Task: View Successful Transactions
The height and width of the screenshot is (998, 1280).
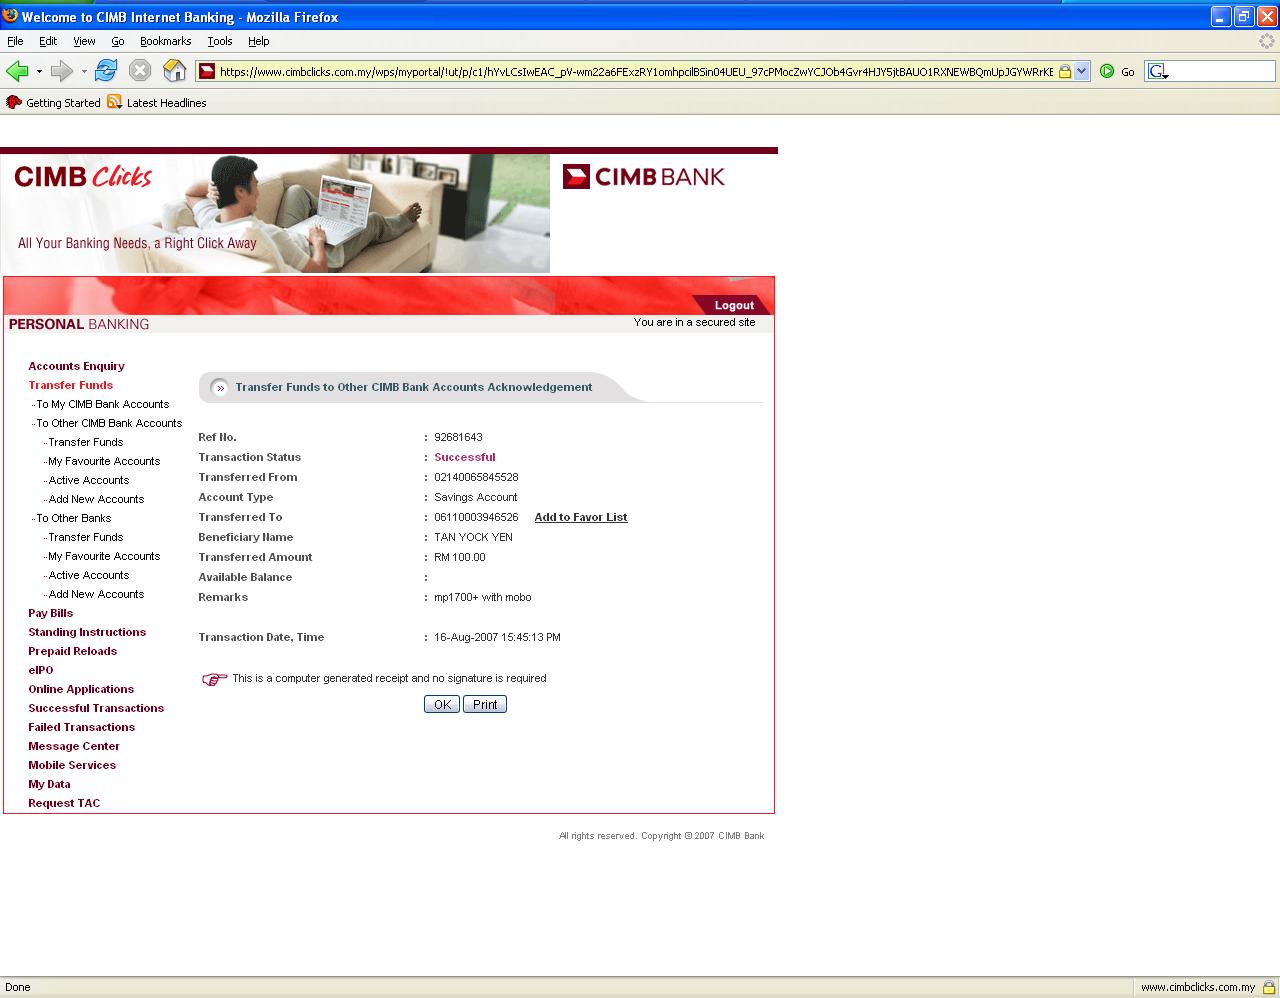Action: 96,708
